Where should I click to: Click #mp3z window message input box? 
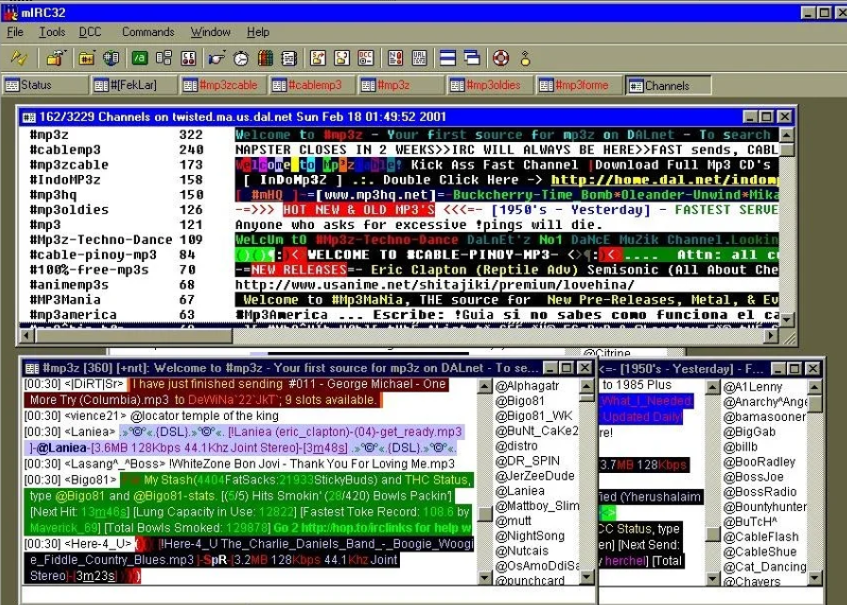coord(308,595)
